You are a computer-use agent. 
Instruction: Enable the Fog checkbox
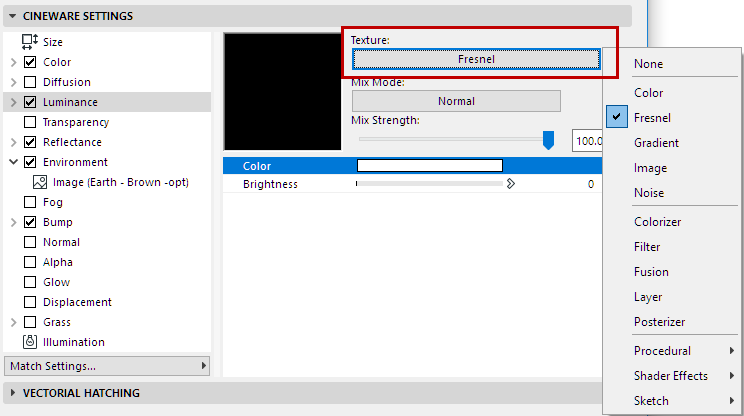tap(30, 202)
